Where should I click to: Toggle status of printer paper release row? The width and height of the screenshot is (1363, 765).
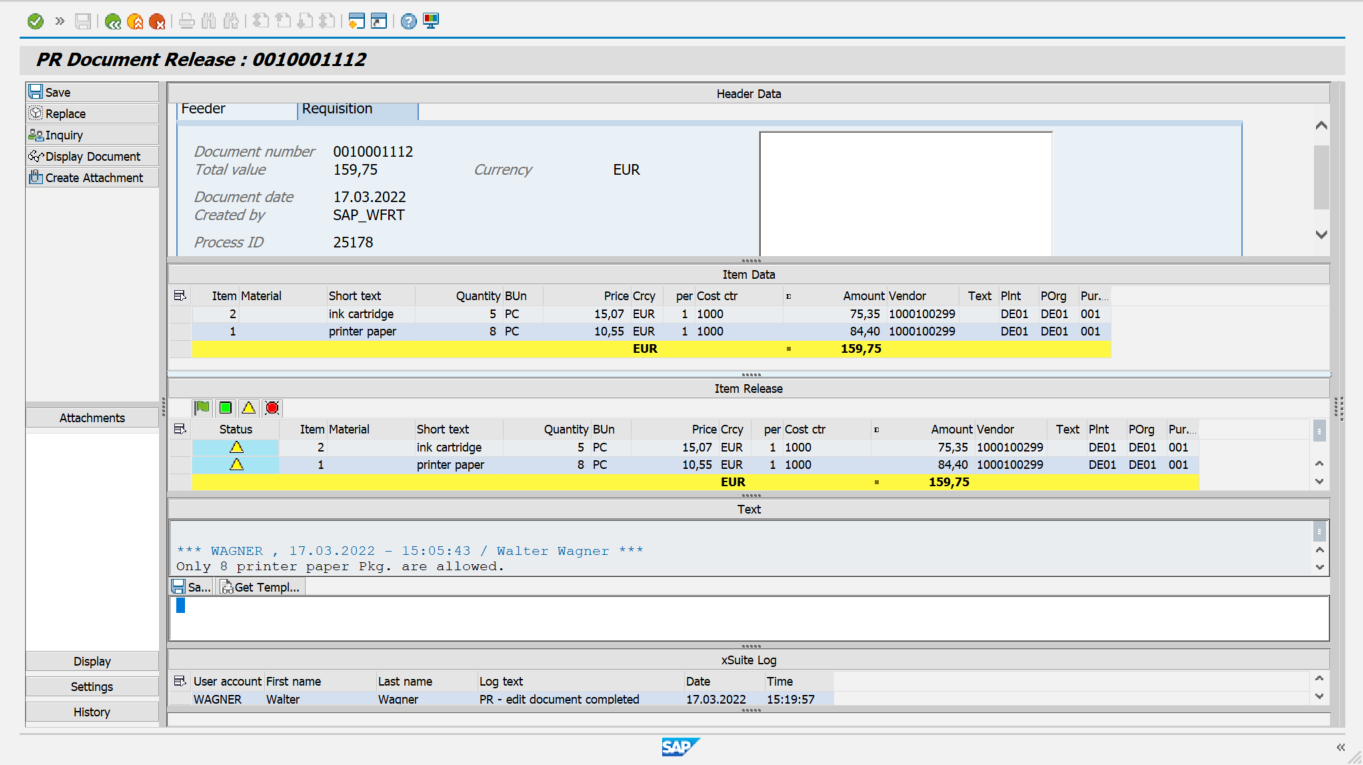point(236,465)
